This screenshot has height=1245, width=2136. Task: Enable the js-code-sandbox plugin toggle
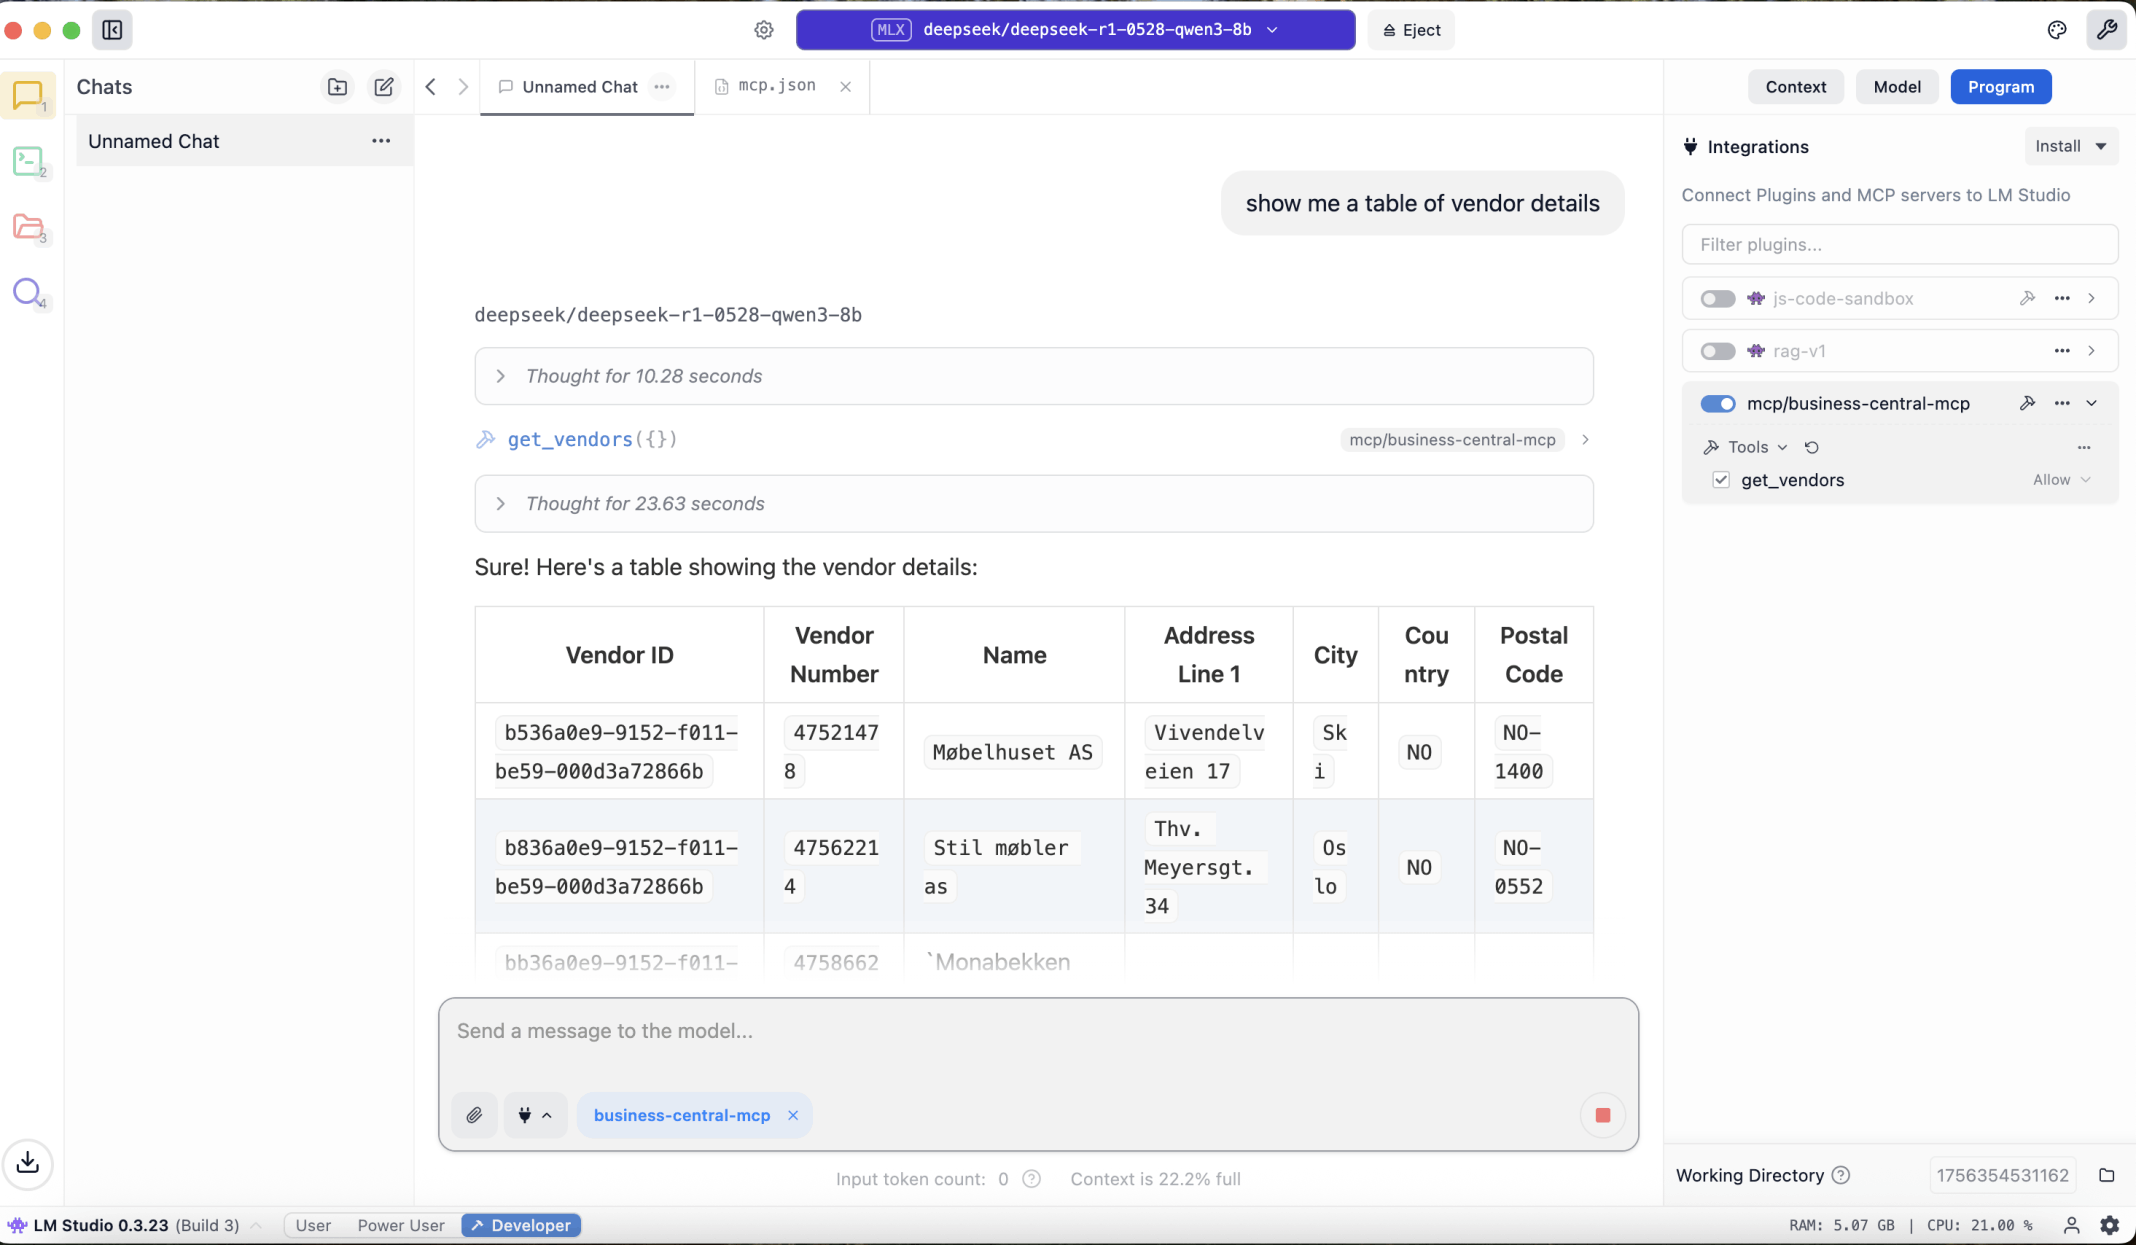pos(1718,299)
